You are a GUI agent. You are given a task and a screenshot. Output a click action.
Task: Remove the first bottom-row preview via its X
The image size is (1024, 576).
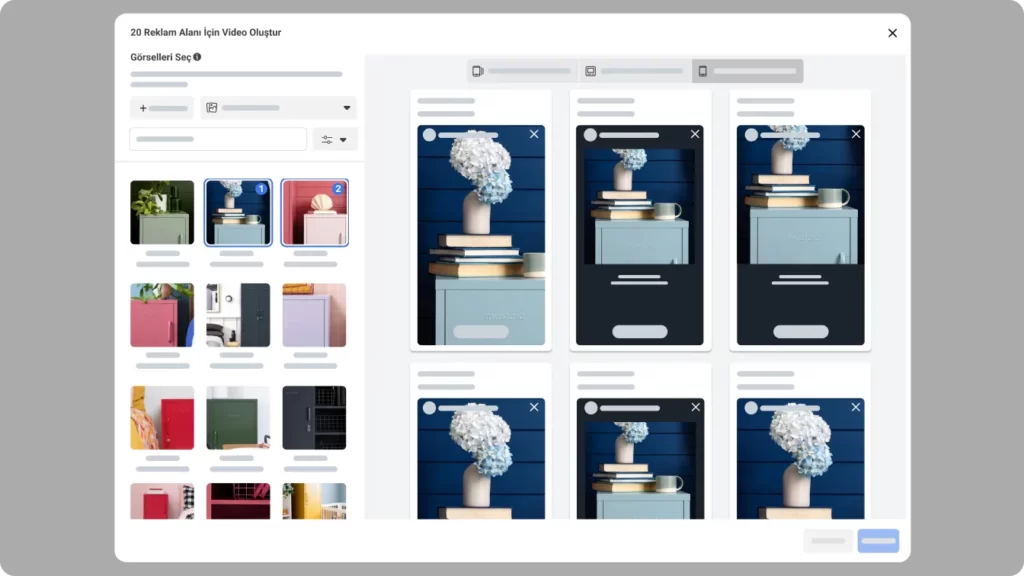pos(534,407)
